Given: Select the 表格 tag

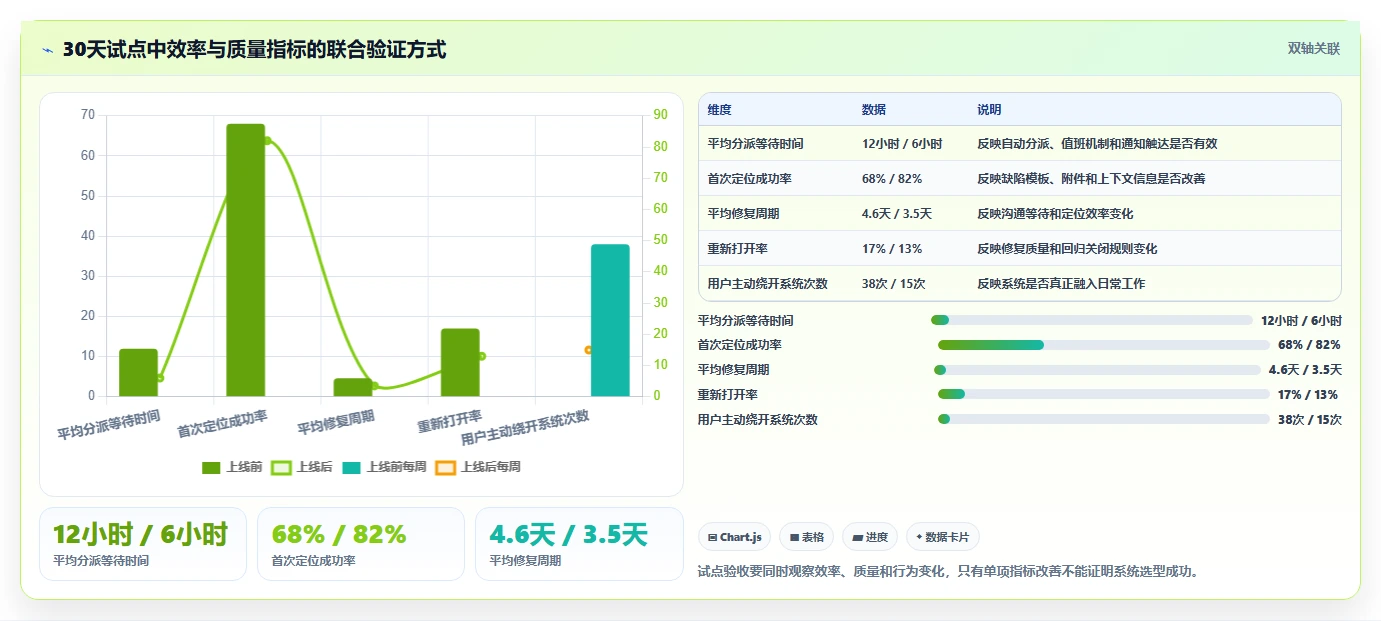Looking at the screenshot, I should click(806, 537).
